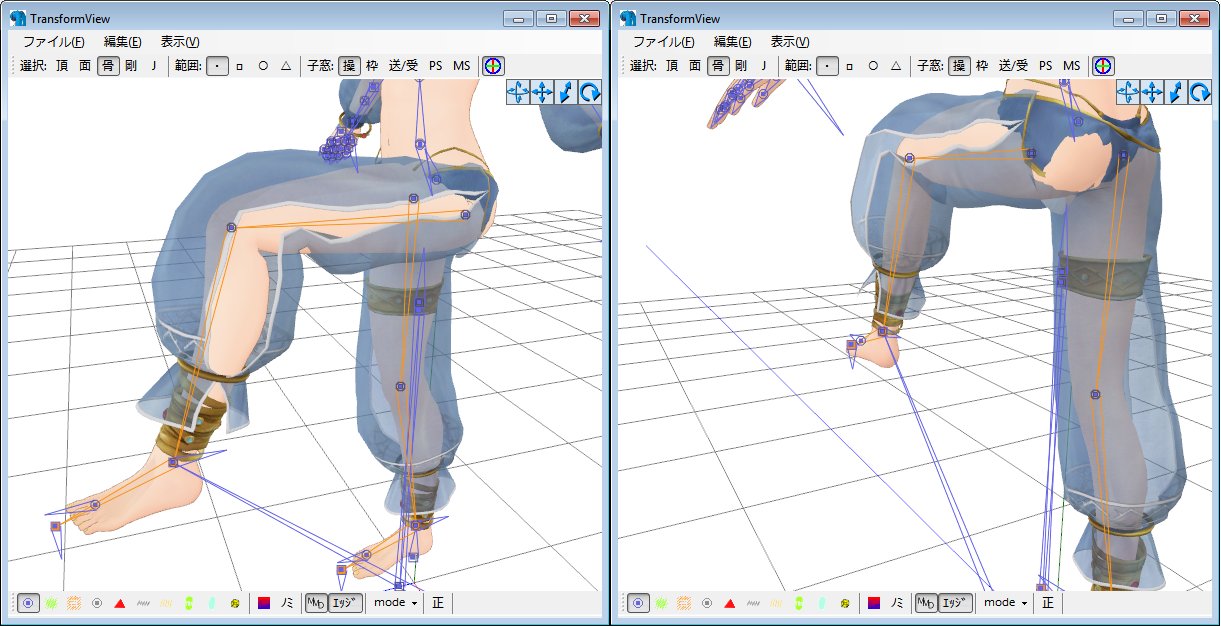Toggle red triangle display icon in left window
This screenshot has width=1221, height=626.
point(120,603)
